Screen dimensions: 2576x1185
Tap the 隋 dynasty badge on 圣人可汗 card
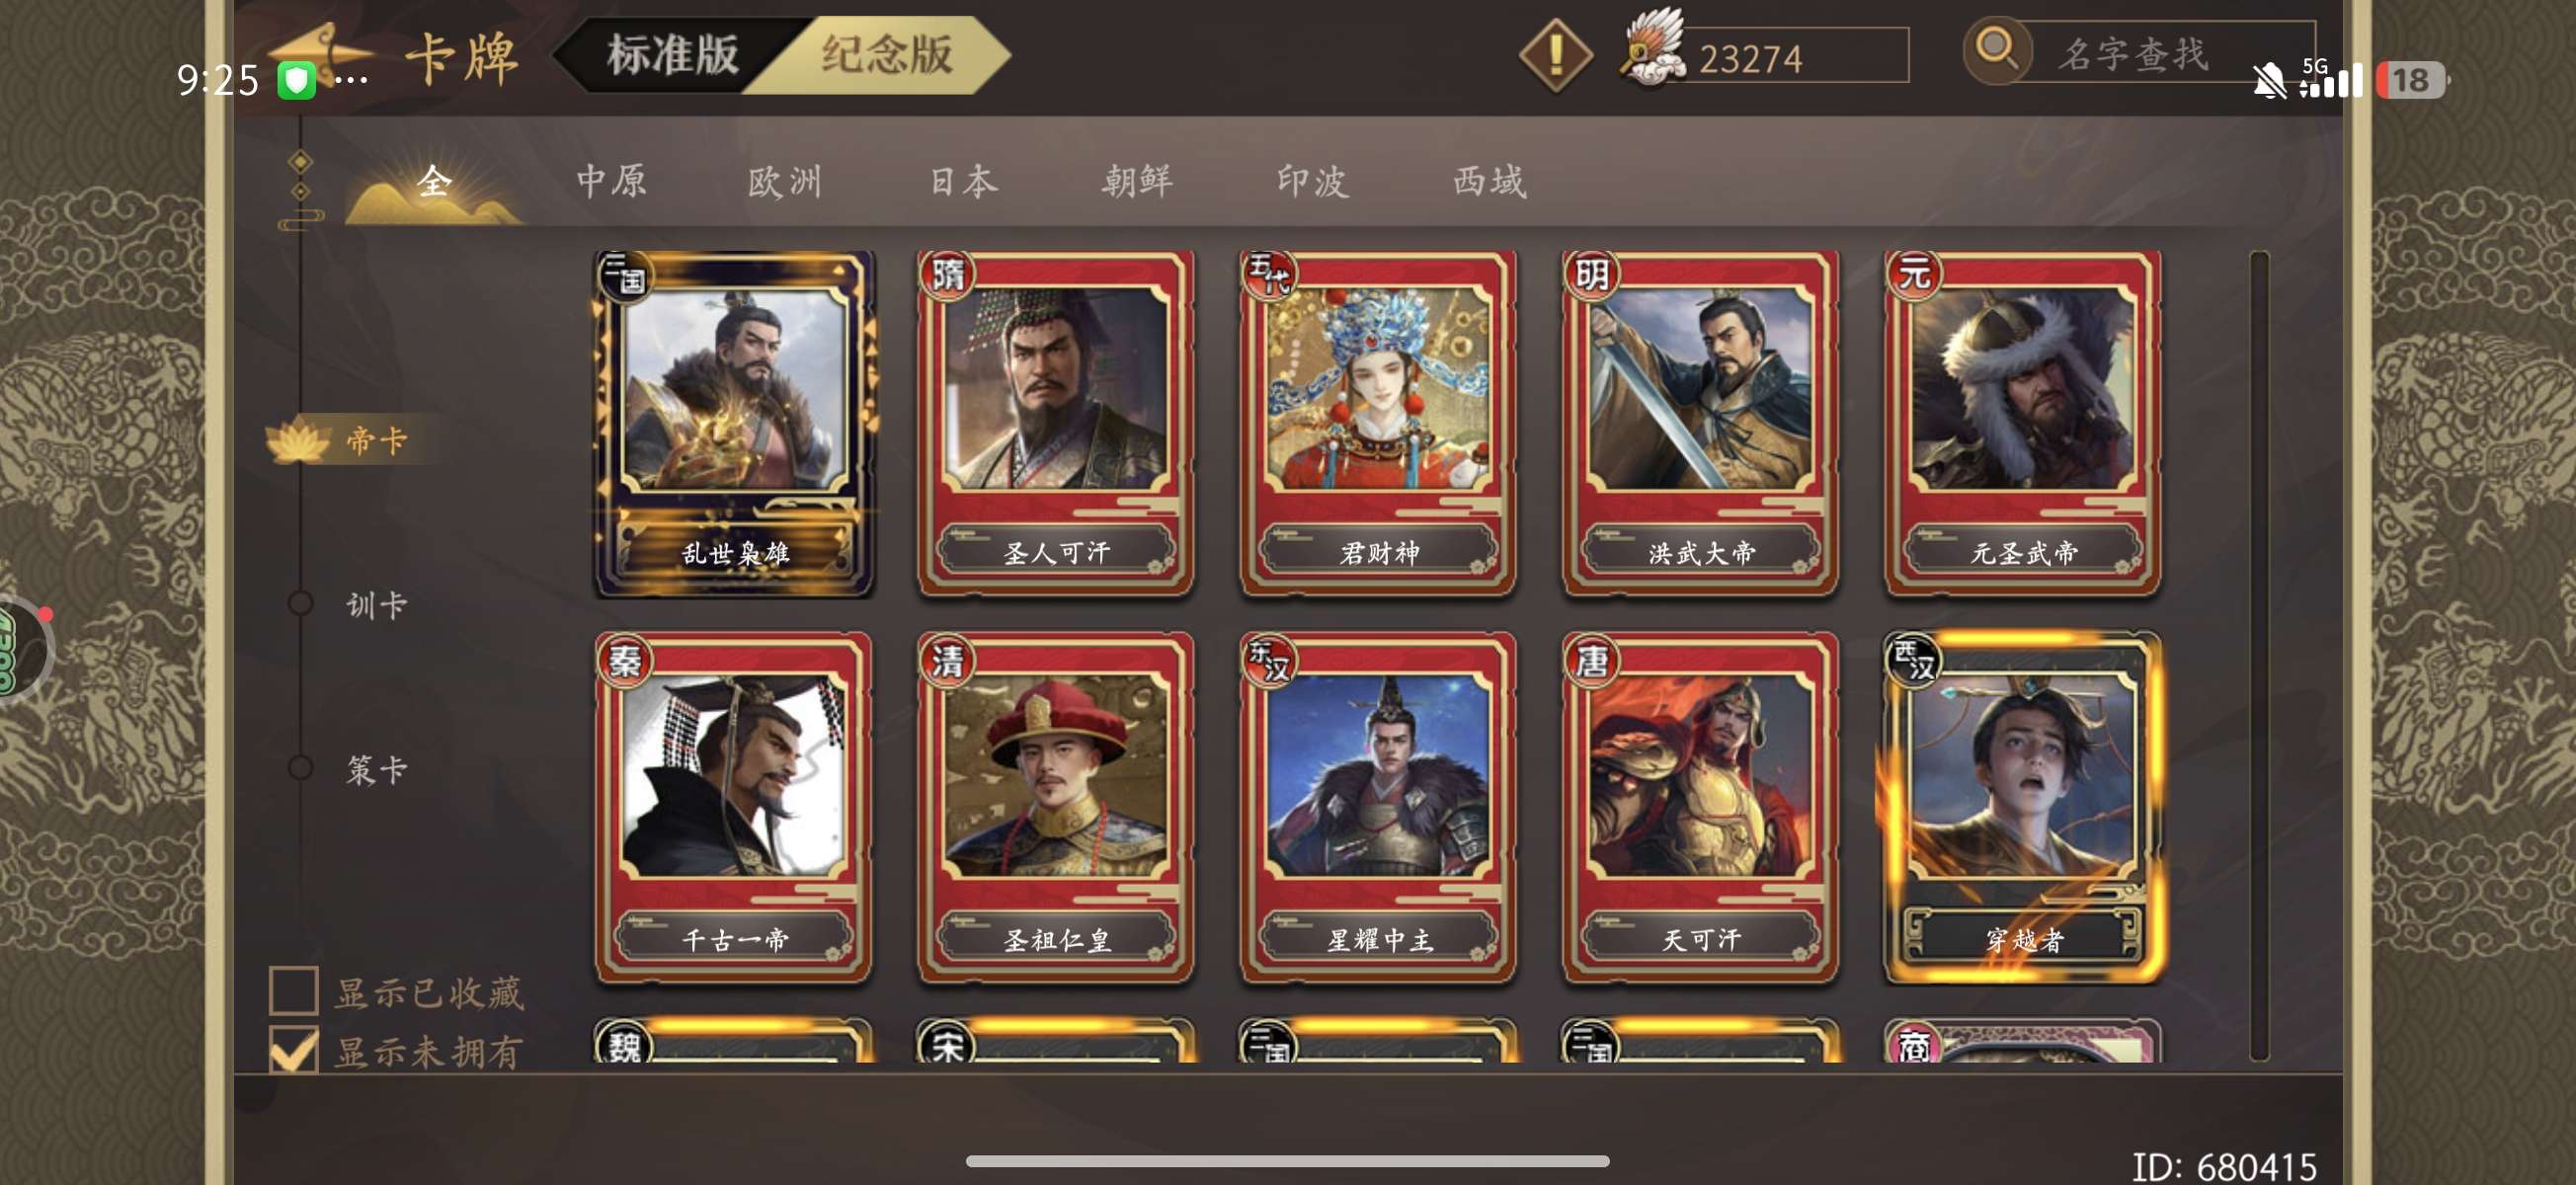(946, 272)
